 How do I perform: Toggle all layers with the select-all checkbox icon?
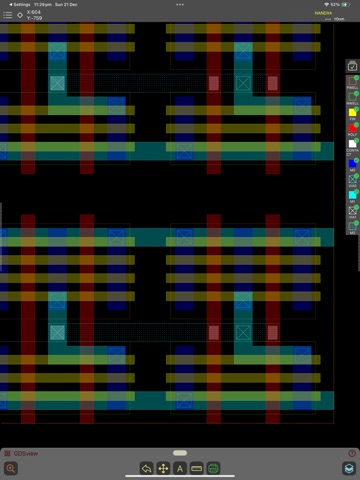coord(352,66)
